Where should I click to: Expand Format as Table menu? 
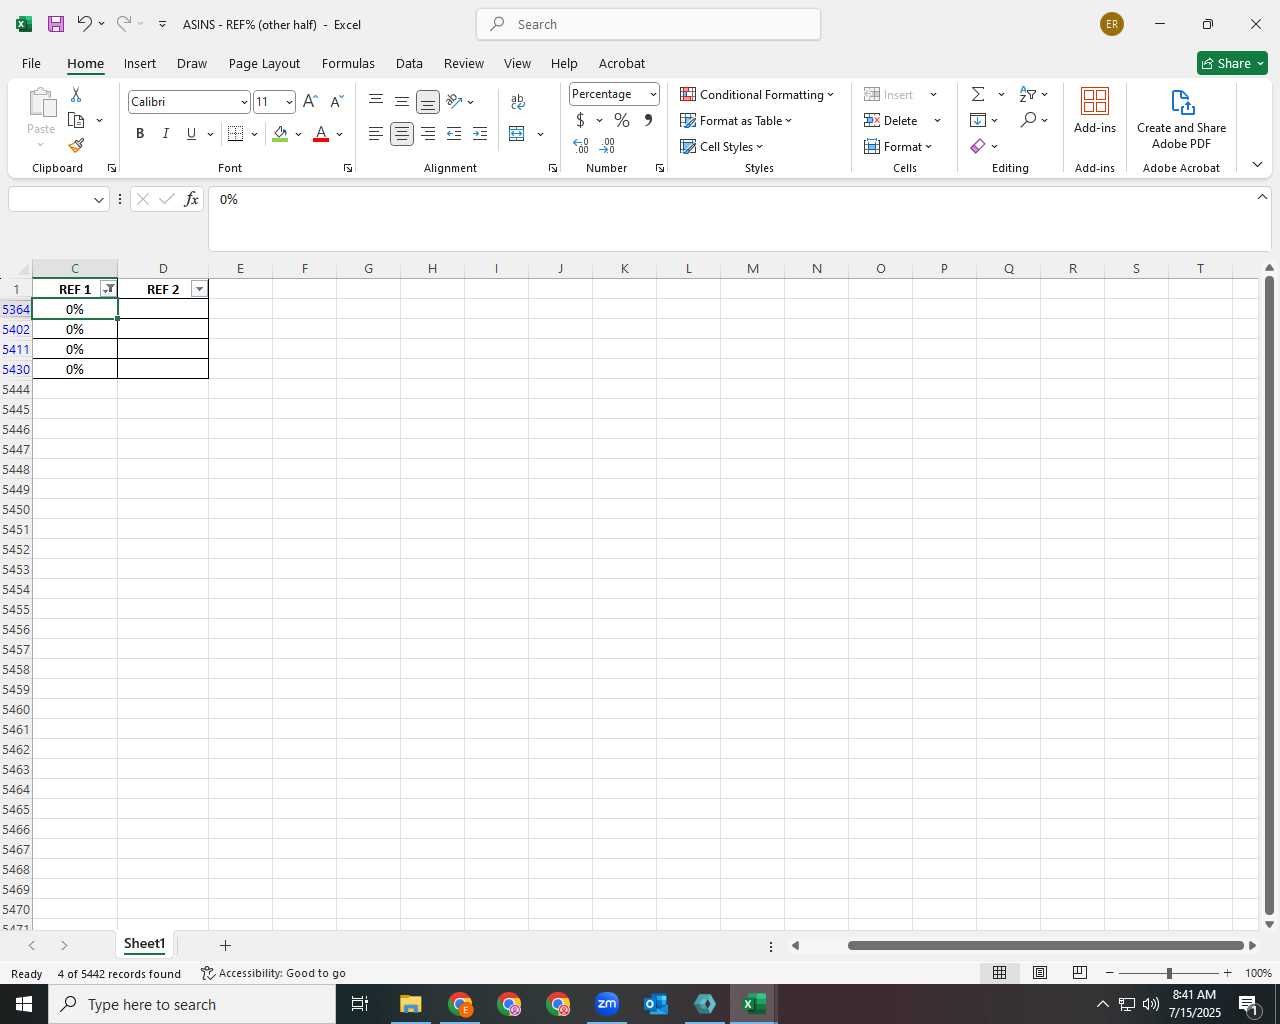pyautogui.click(x=735, y=120)
